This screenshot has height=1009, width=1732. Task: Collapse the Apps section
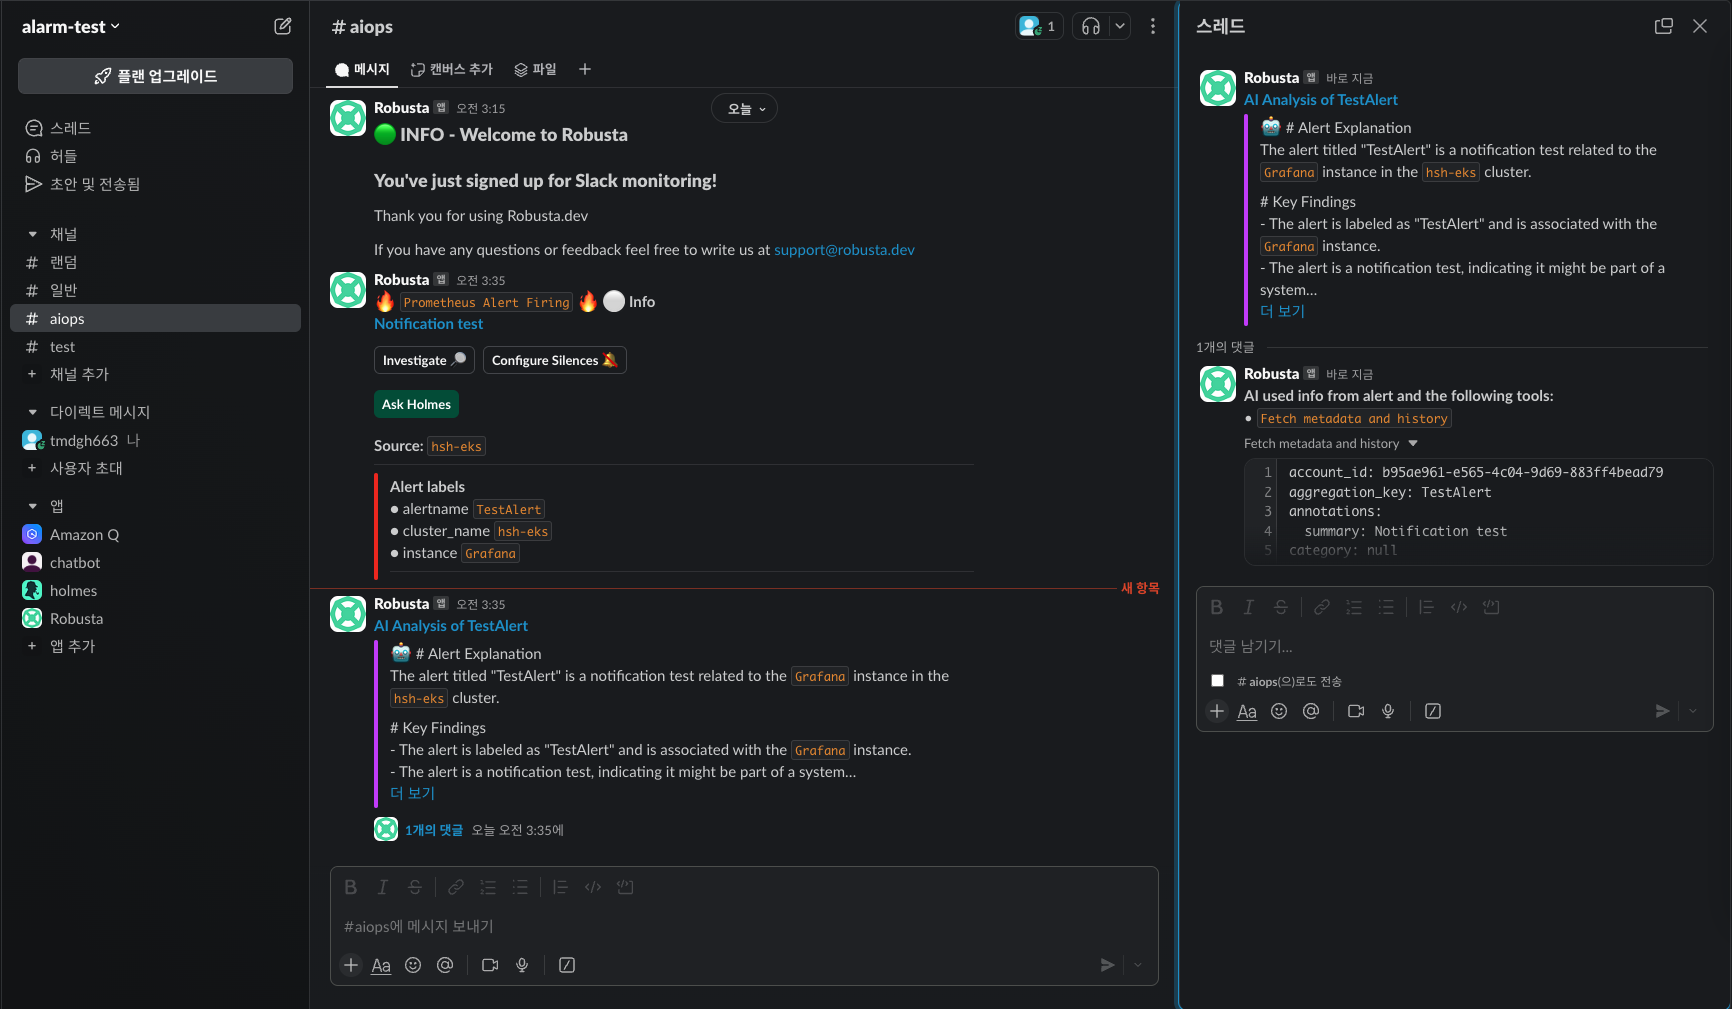[x=33, y=506]
